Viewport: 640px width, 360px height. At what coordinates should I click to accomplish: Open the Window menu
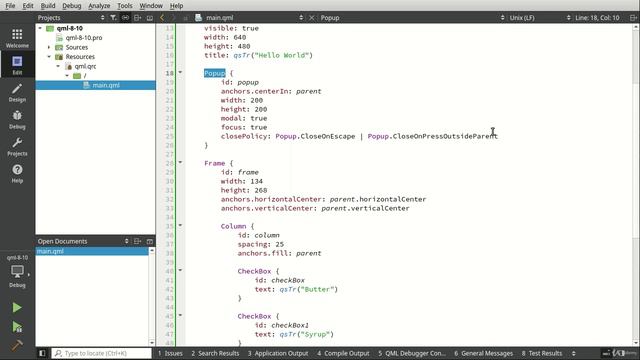(151, 6)
